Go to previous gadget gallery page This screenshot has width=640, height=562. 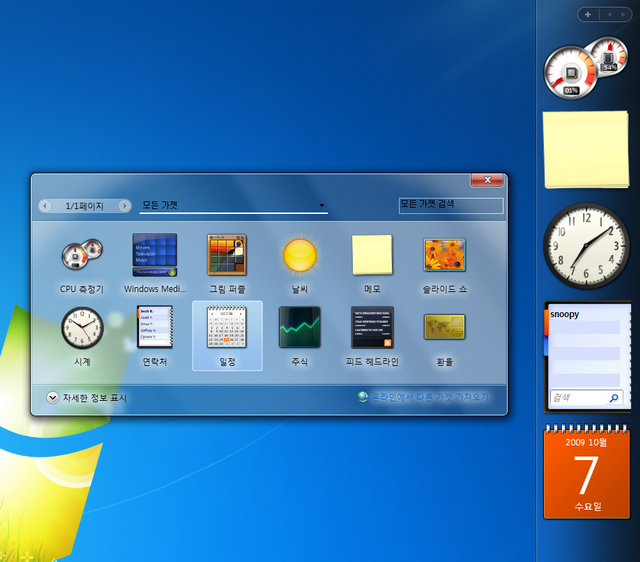[x=45, y=206]
